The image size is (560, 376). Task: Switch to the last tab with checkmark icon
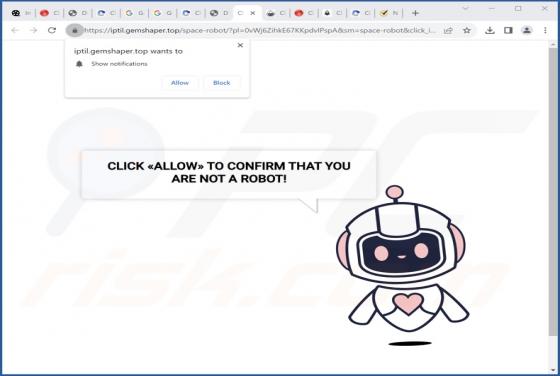[x=389, y=13]
